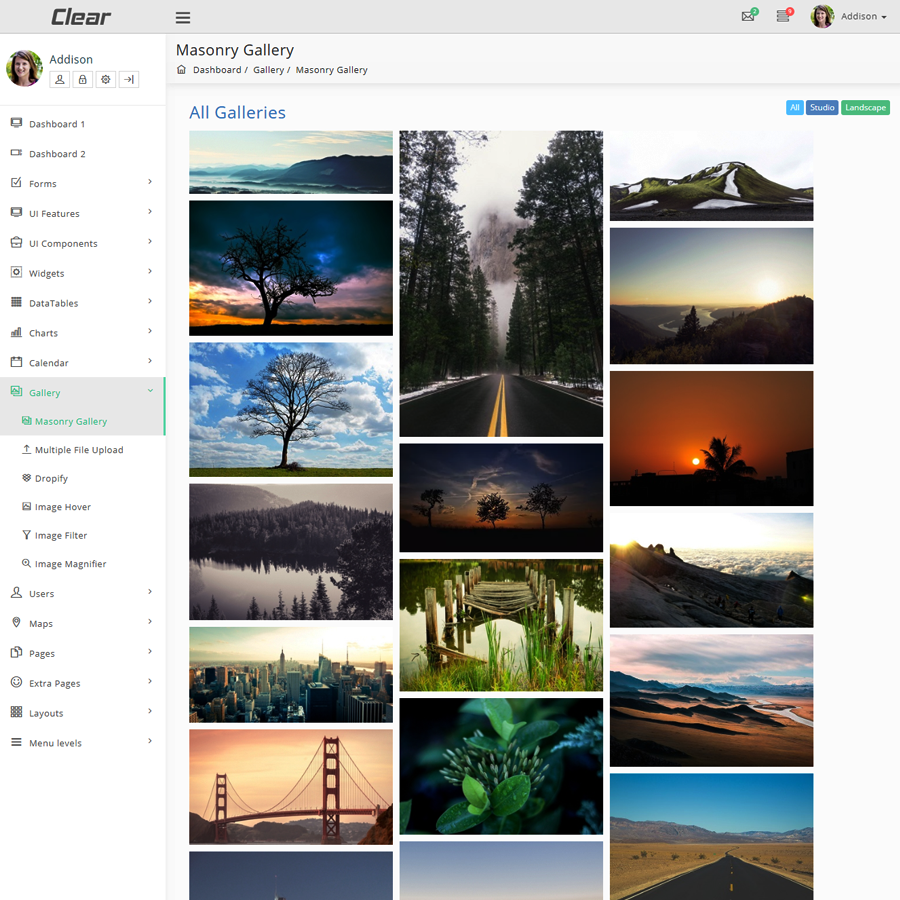The height and width of the screenshot is (900, 900).
Task: Expand the UI Components chevron
Action: point(150,242)
